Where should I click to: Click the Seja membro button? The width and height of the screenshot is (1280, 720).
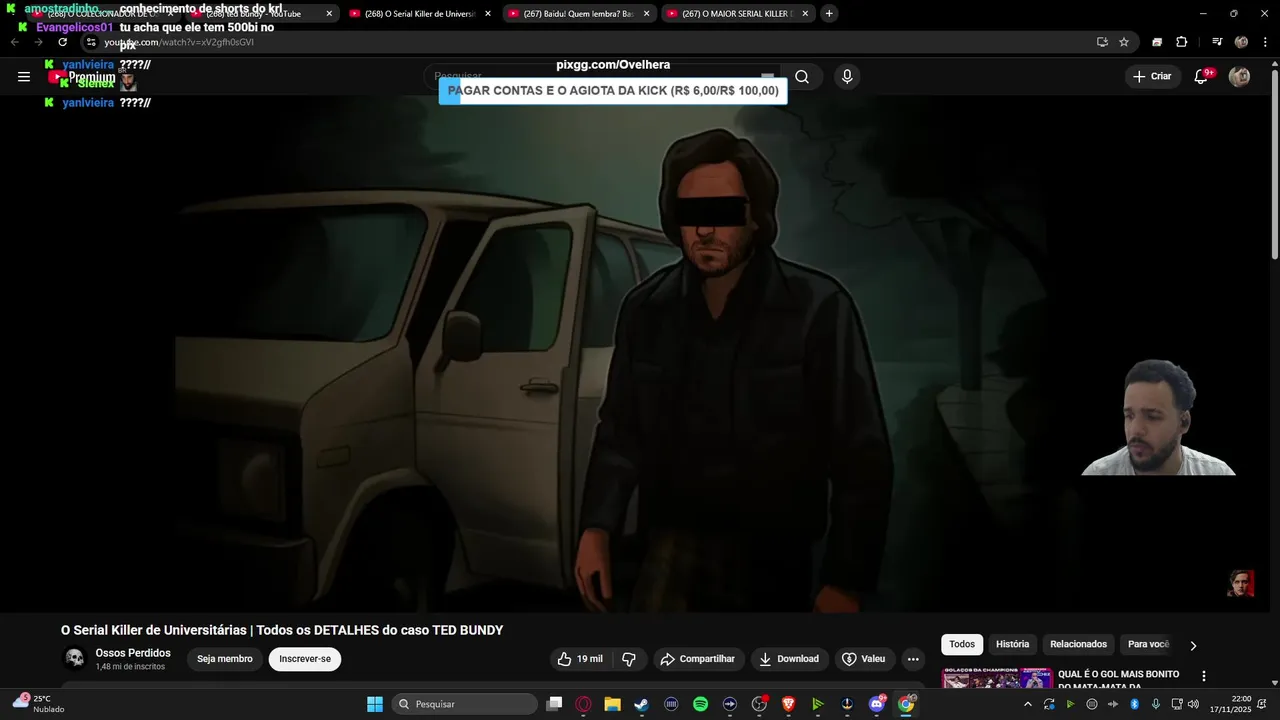pyautogui.click(x=225, y=659)
